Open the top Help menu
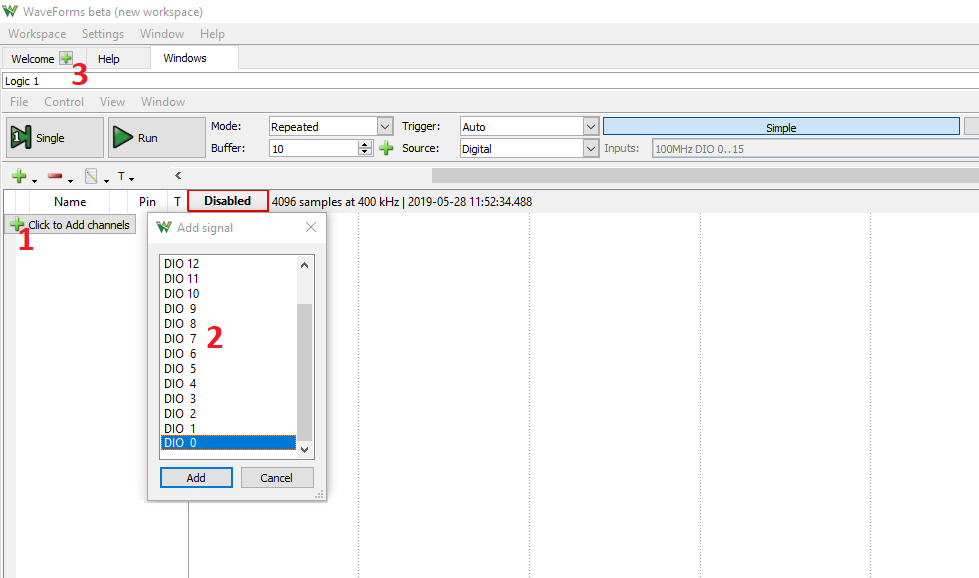The width and height of the screenshot is (979, 578). (212, 34)
